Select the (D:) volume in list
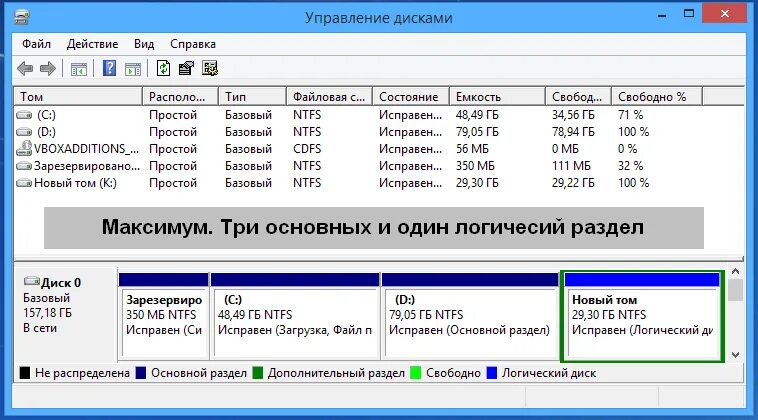Screen dimensions: 758x420 46,132
